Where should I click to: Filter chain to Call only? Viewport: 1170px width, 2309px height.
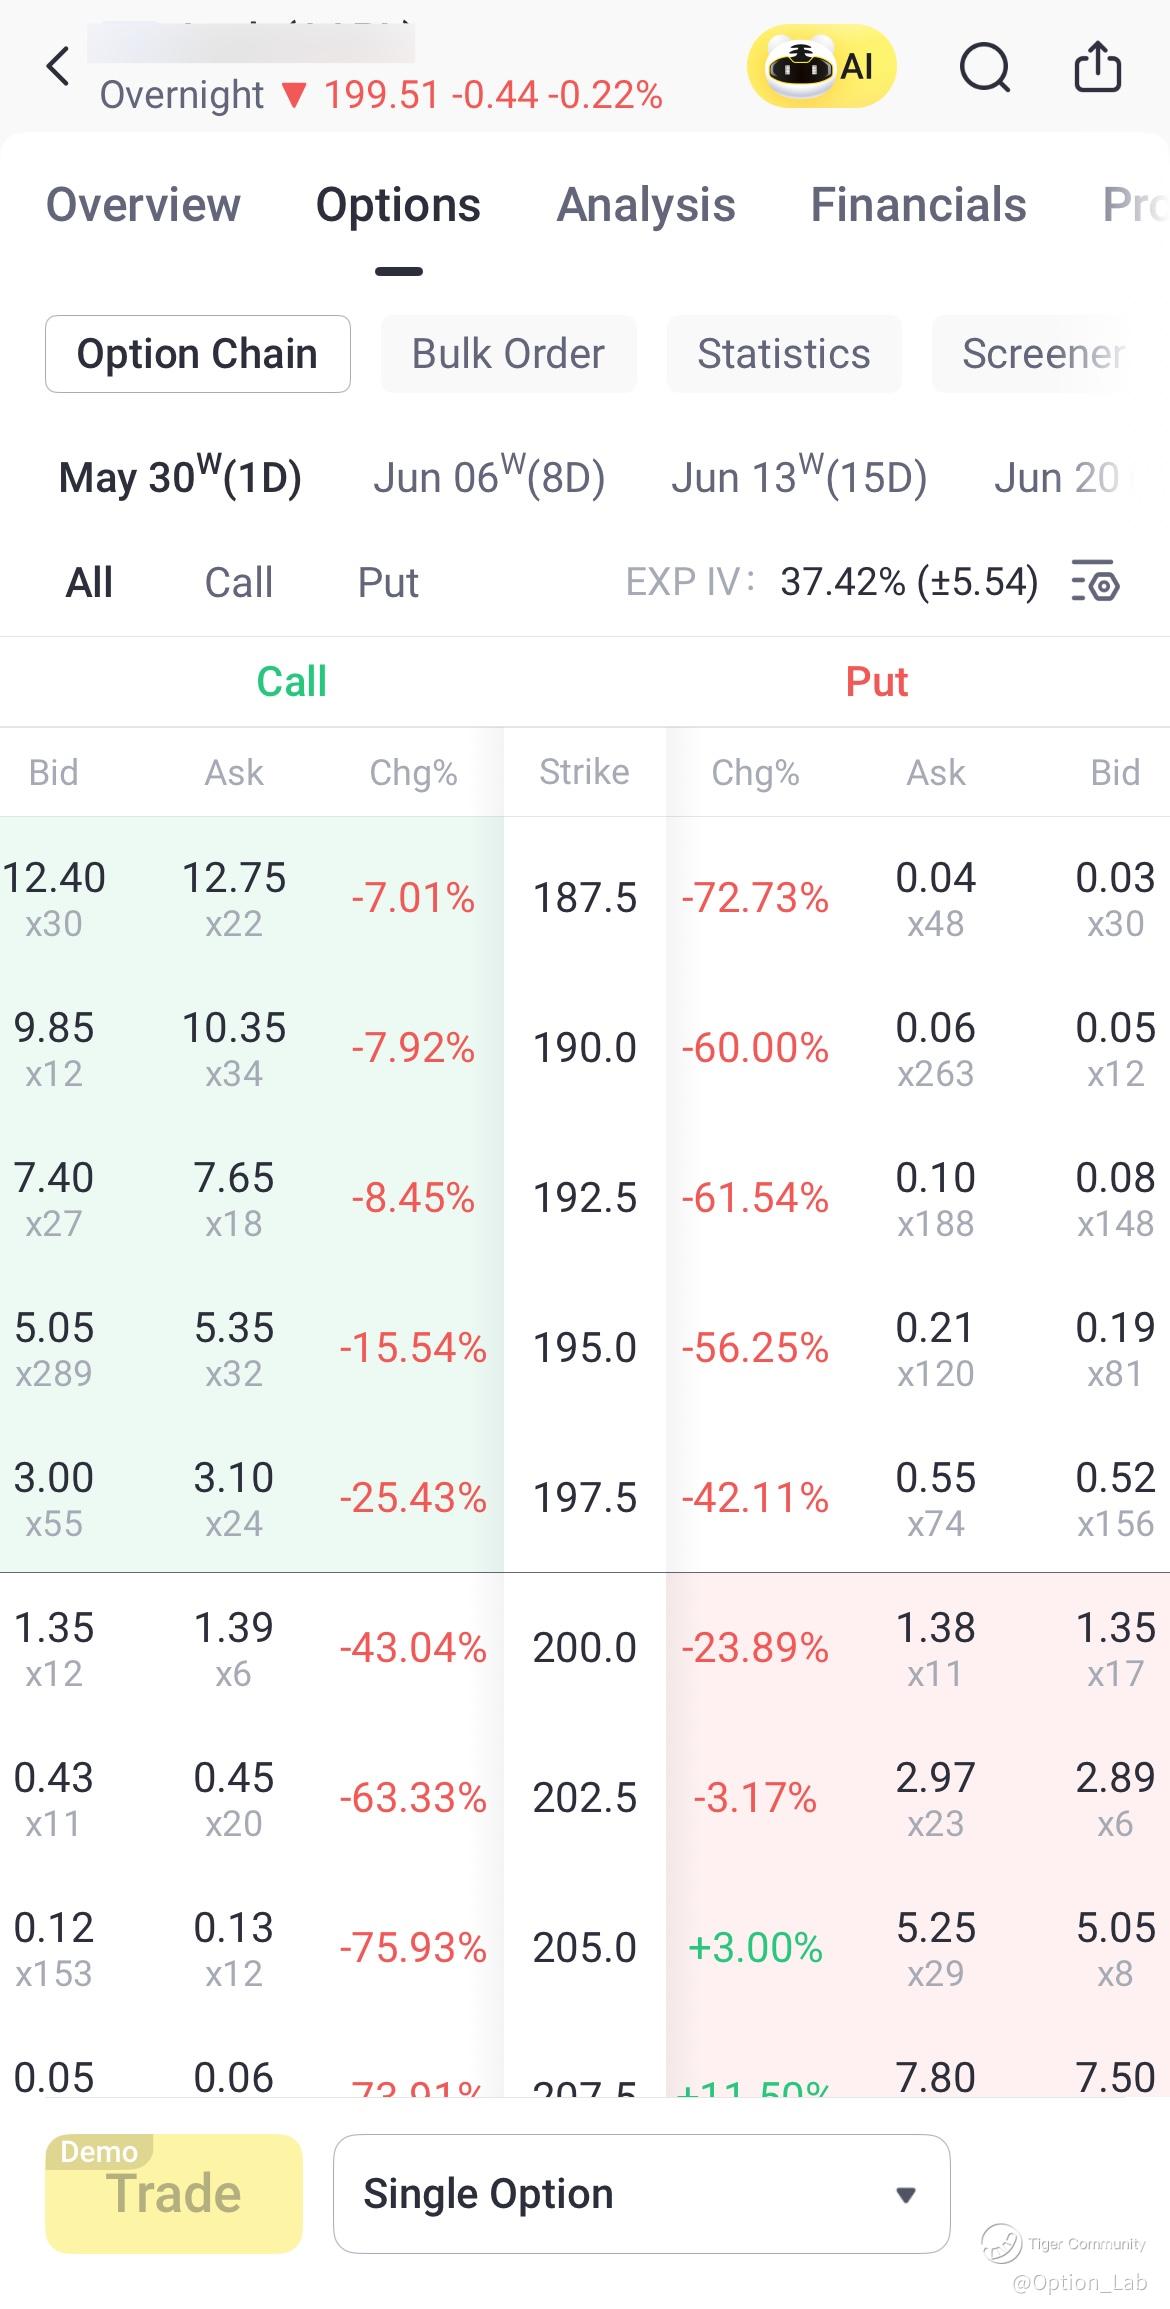(239, 582)
